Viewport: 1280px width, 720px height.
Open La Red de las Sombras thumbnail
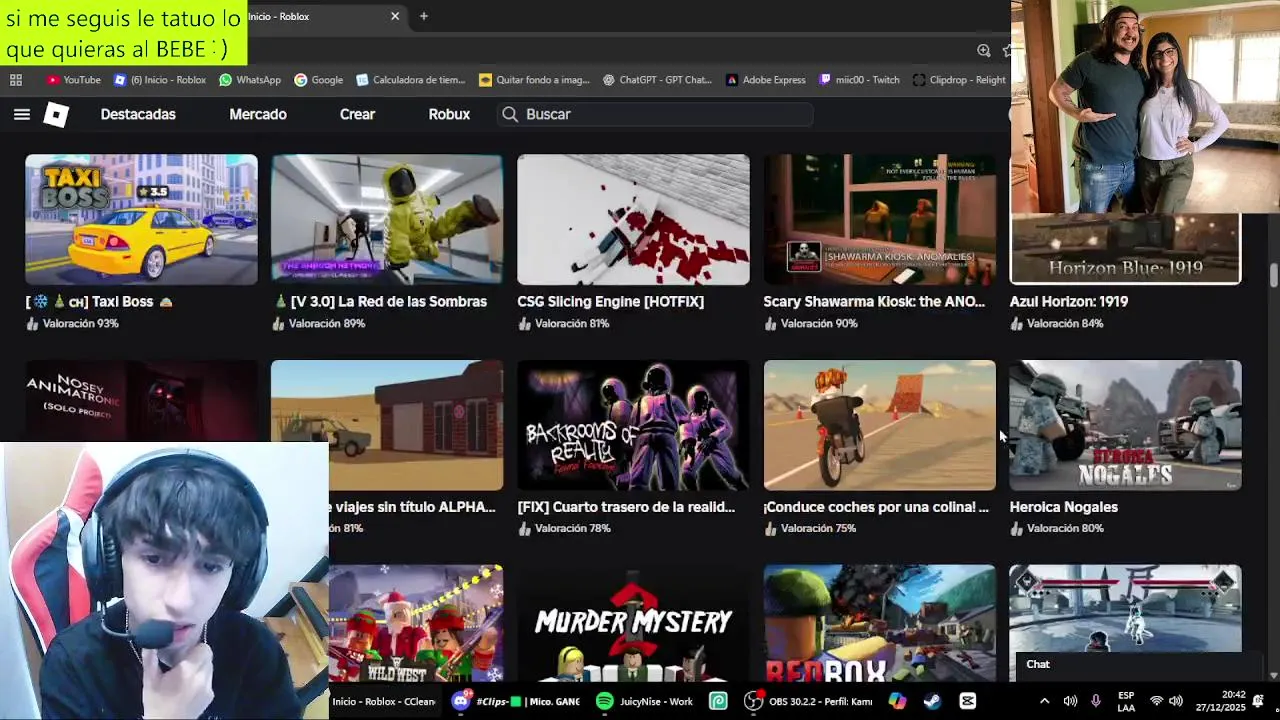[387, 219]
